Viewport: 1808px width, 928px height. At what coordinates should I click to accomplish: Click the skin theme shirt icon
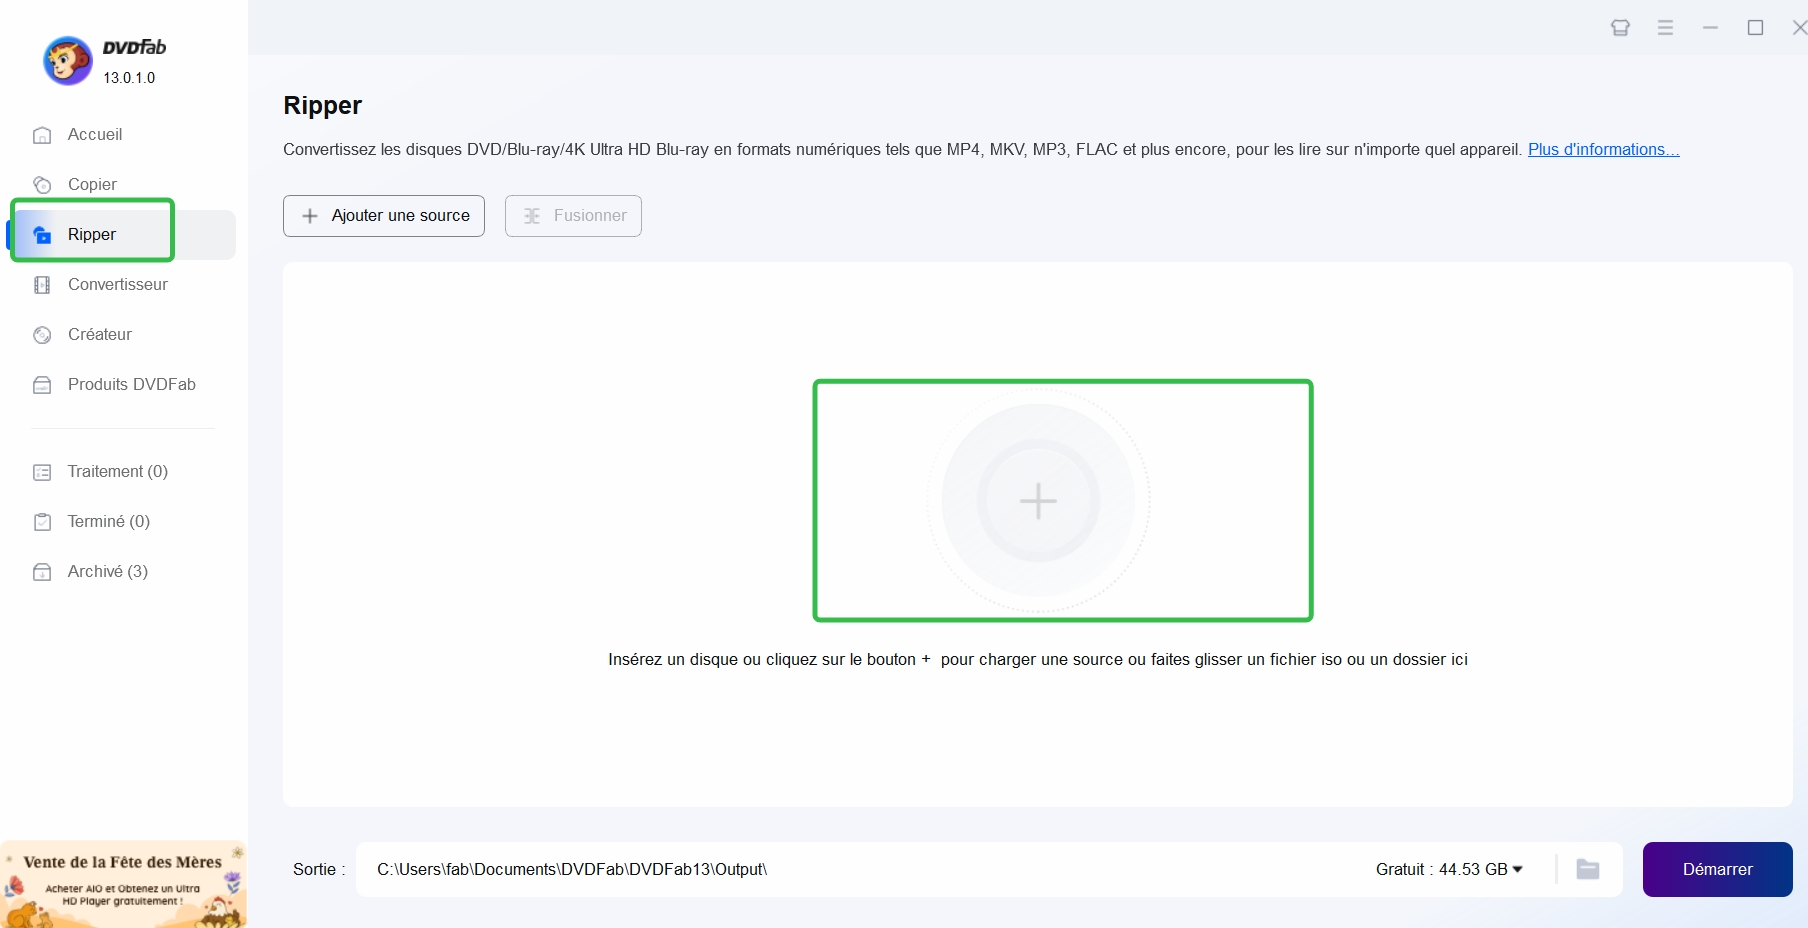[1620, 28]
